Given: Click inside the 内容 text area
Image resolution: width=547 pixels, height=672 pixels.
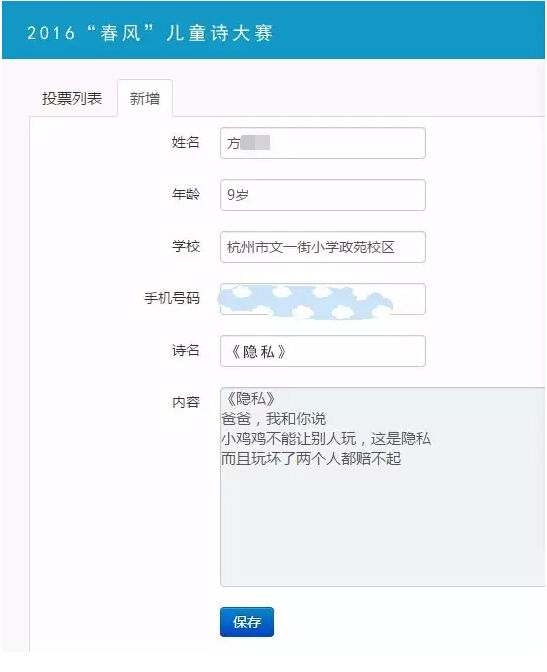Looking at the screenshot, I should point(382,487).
